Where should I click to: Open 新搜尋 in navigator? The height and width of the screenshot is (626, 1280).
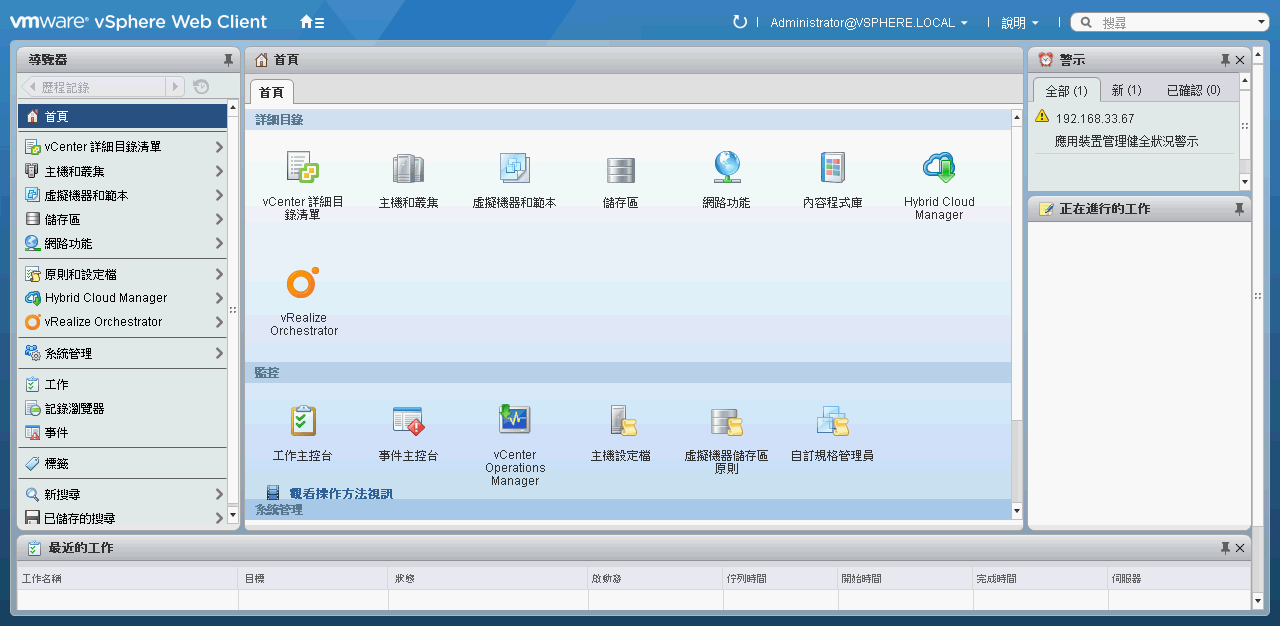click(123, 494)
